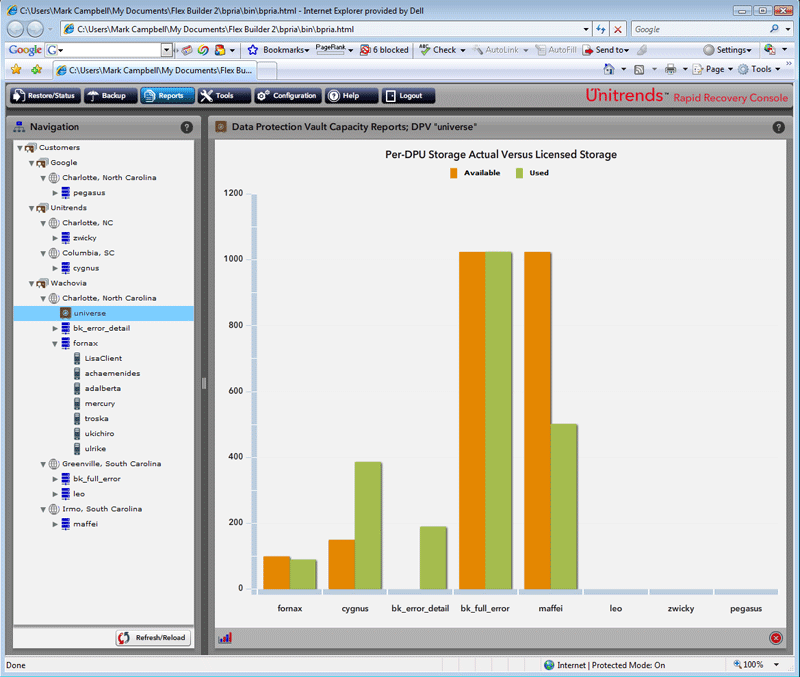
Task: Open report panel help icon
Action: (779, 127)
